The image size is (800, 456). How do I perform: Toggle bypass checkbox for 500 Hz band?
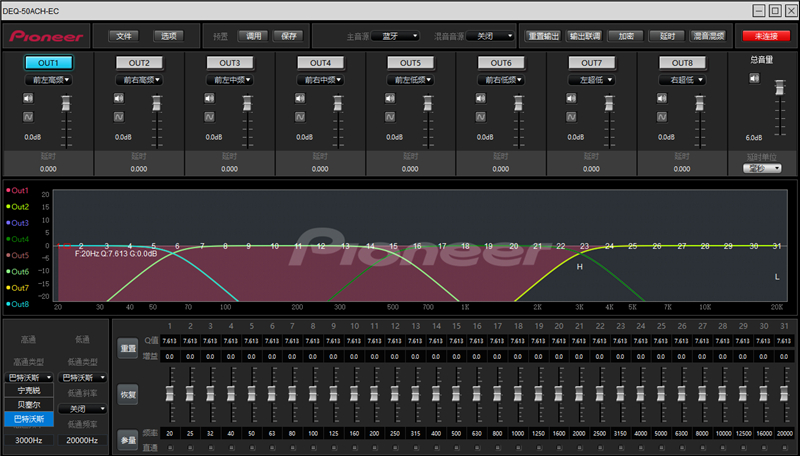[x=456, y=448]
